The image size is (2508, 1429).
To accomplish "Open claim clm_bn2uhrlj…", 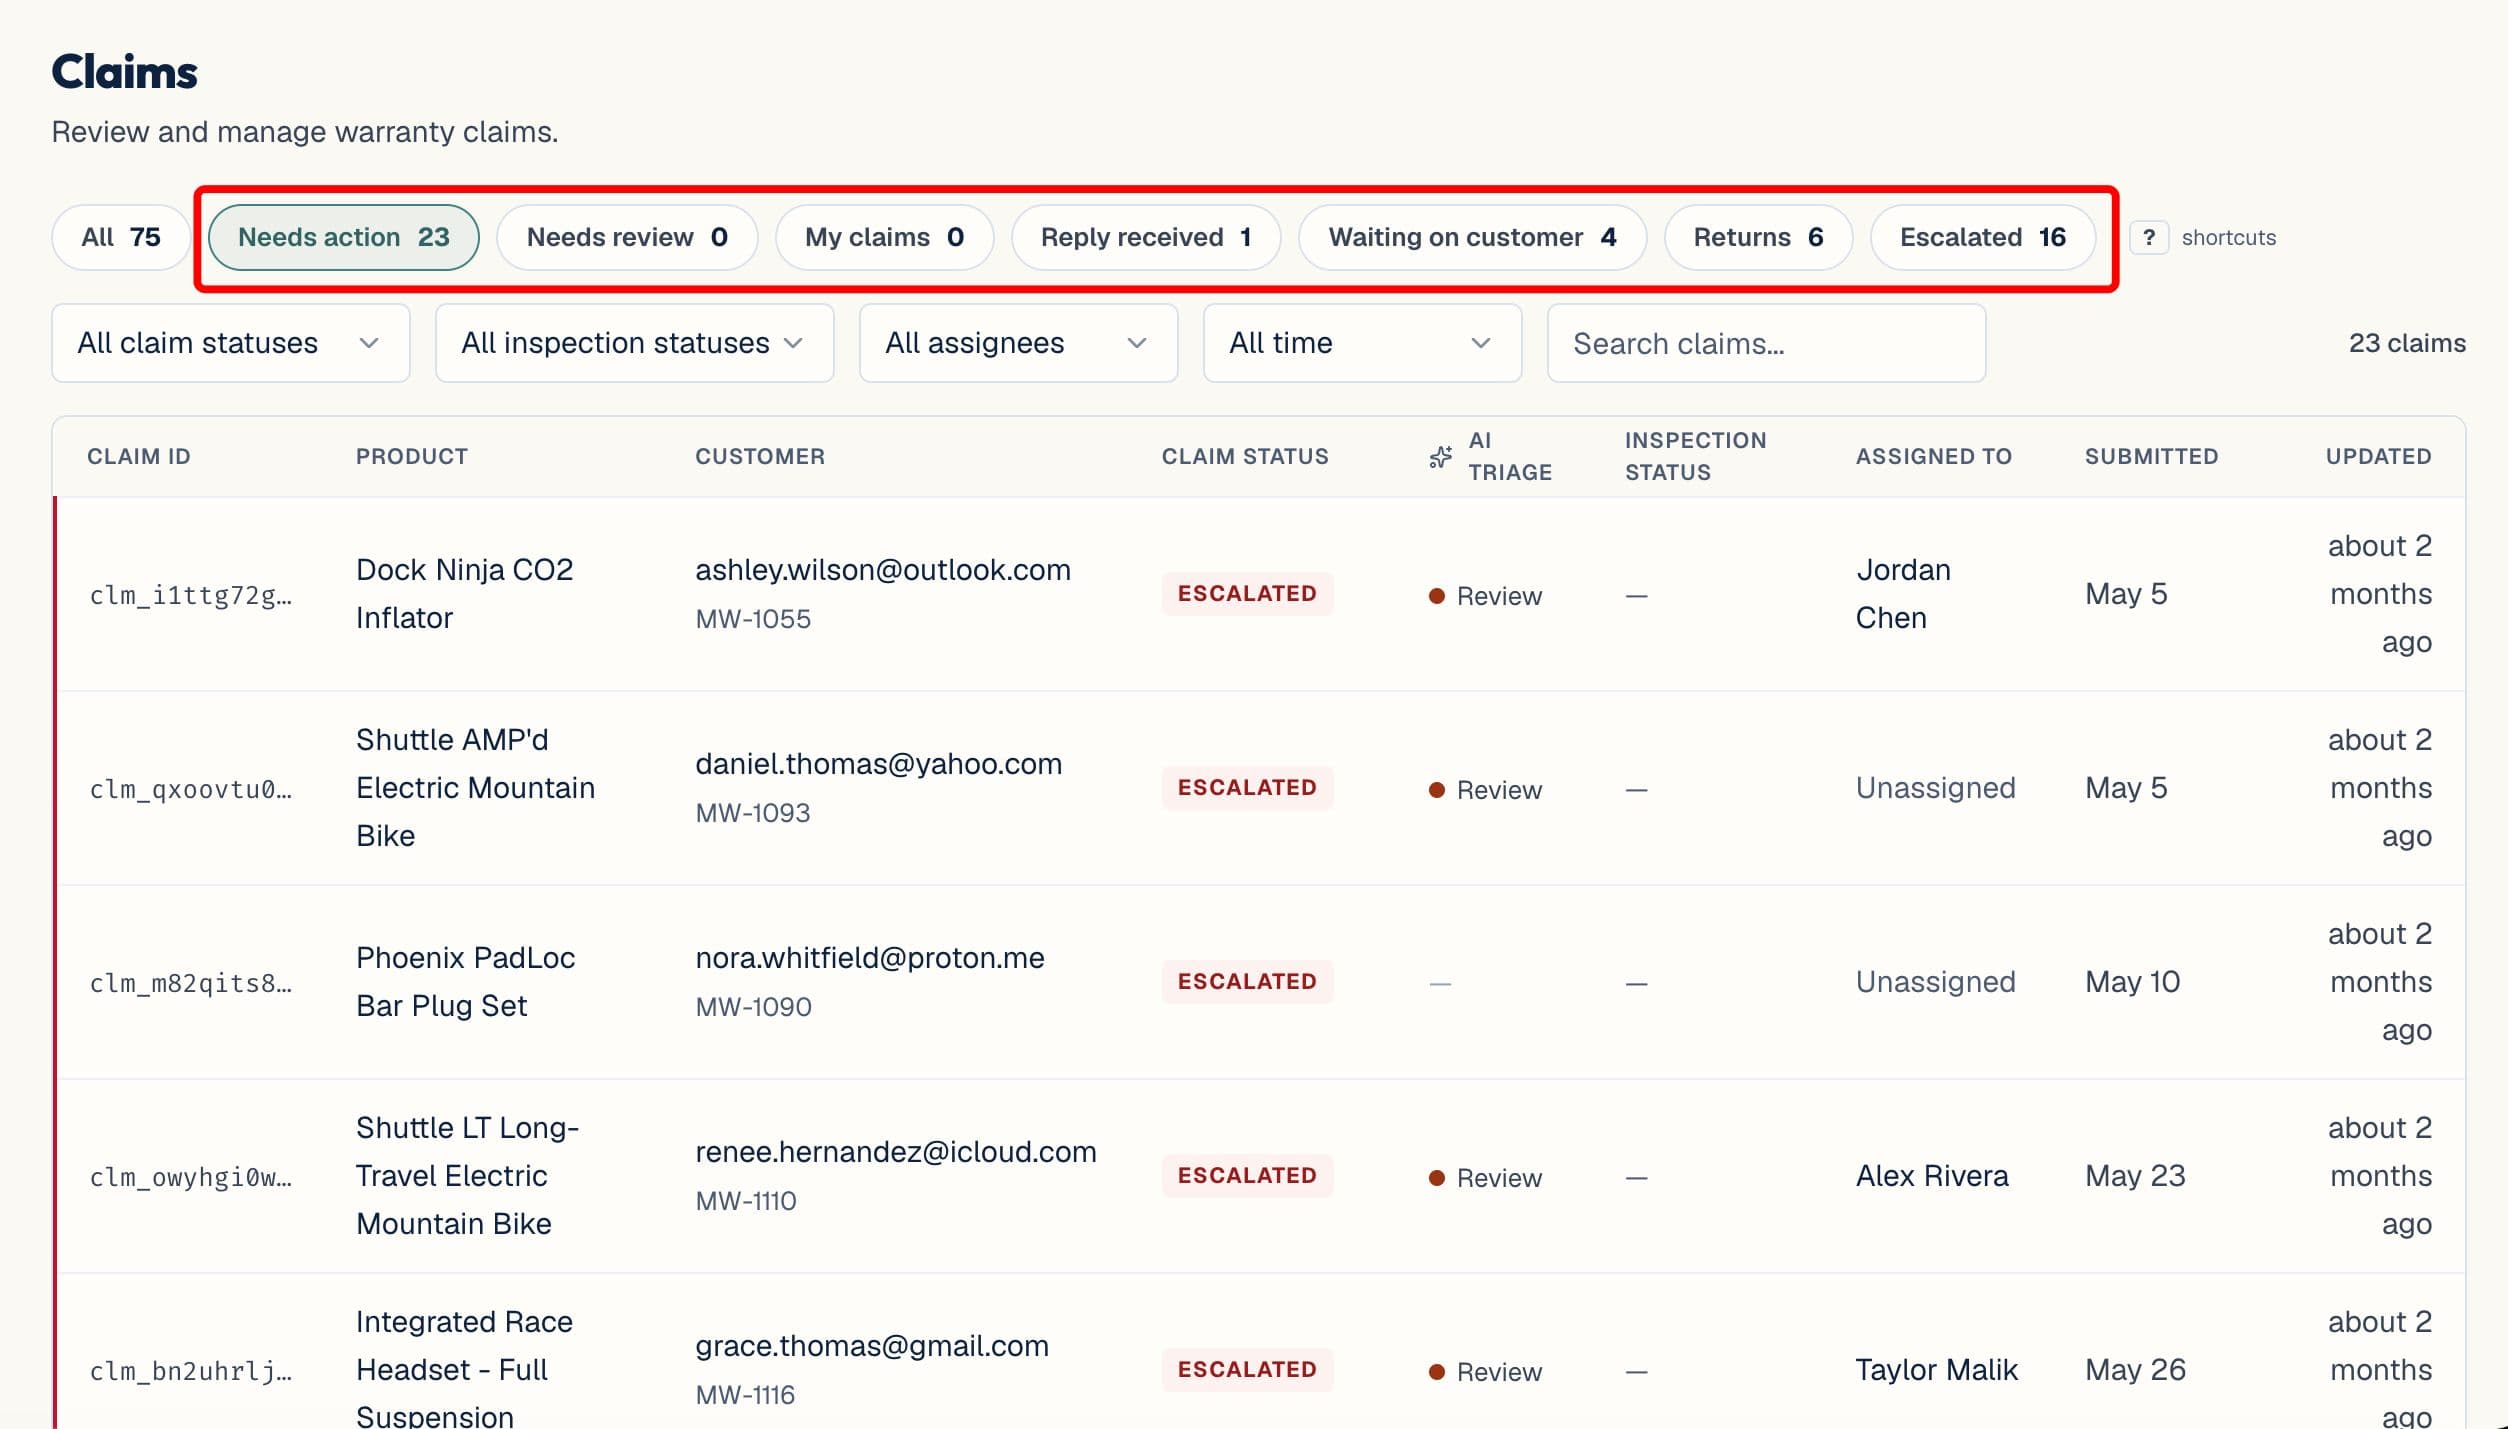I will pos(191,1372).
